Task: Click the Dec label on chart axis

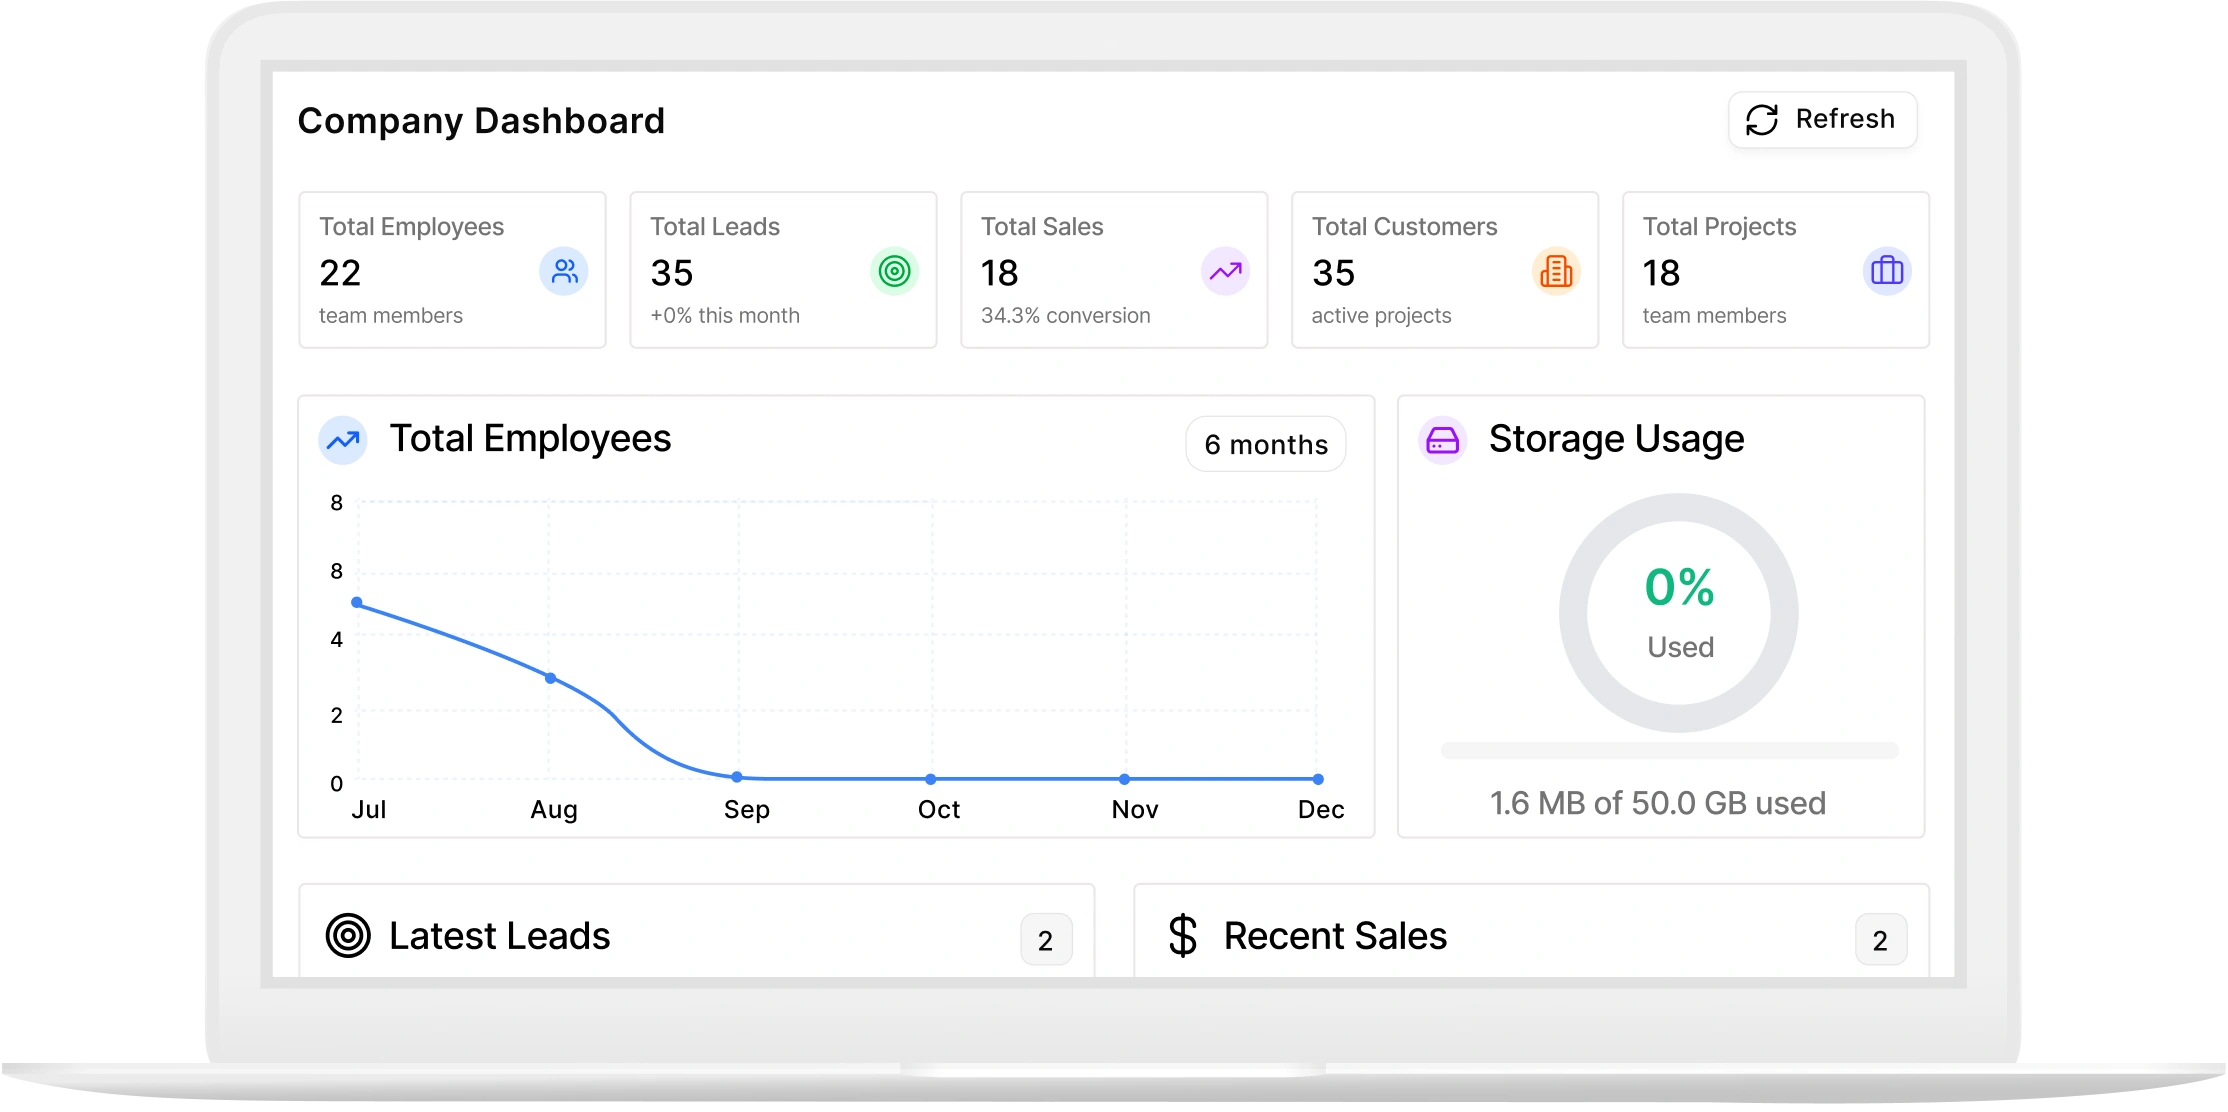Action: point(1321,809)
